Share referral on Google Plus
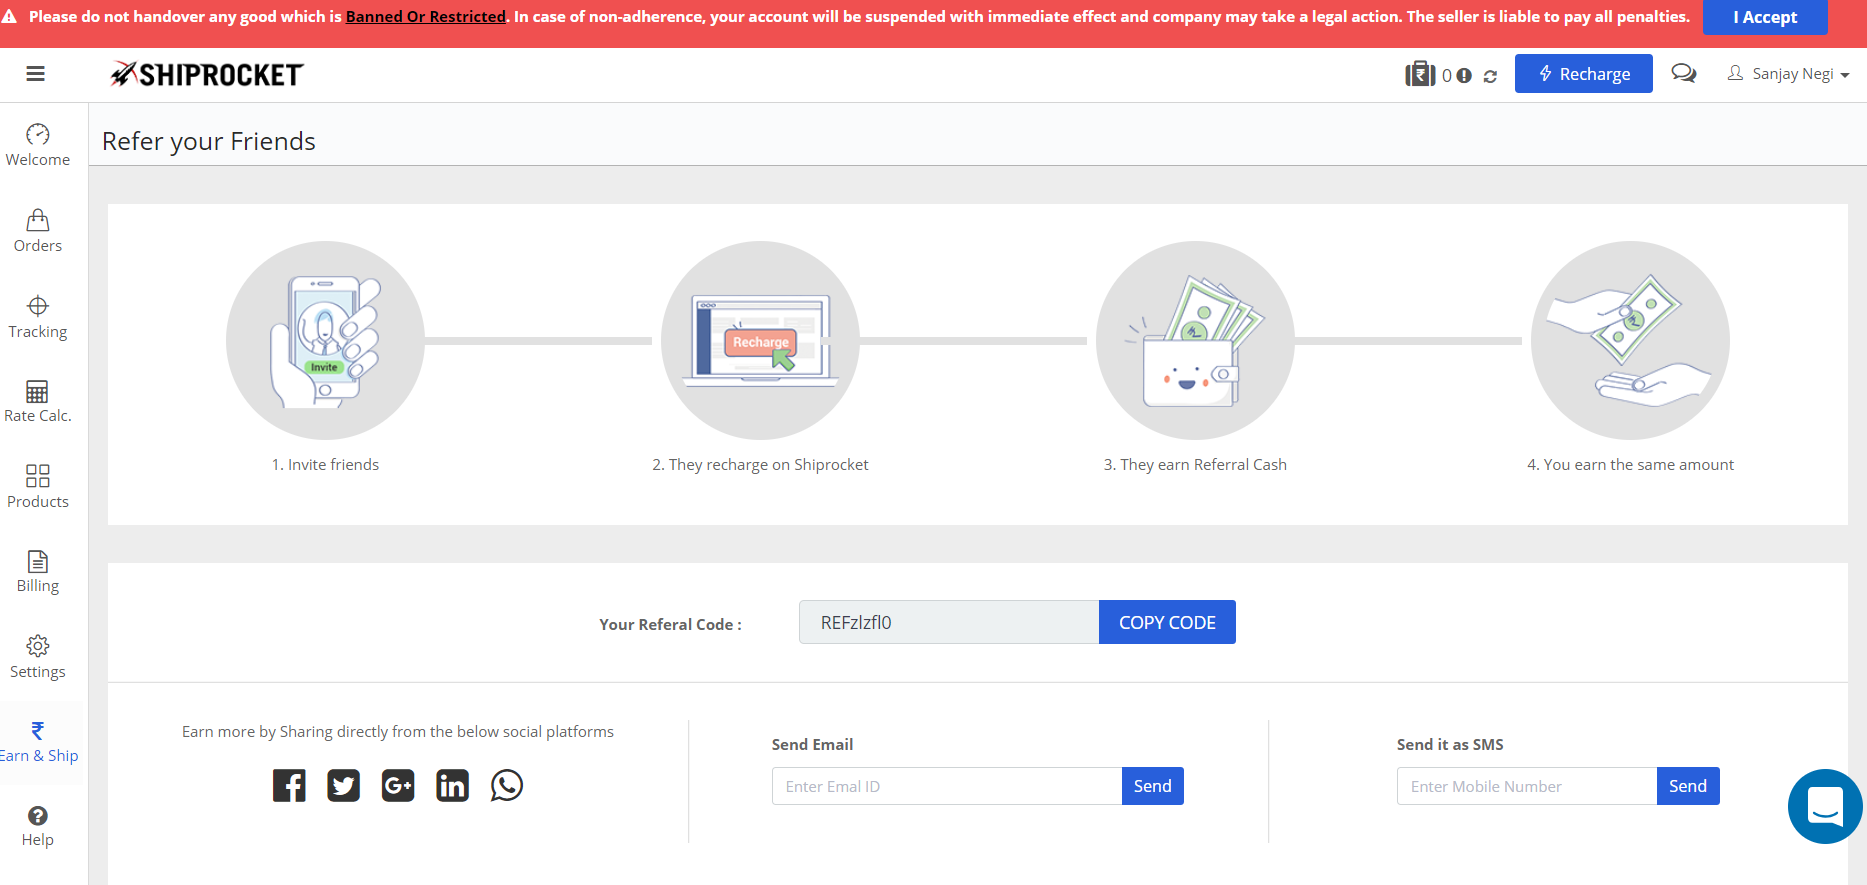1867x885 pixels. 398,786
